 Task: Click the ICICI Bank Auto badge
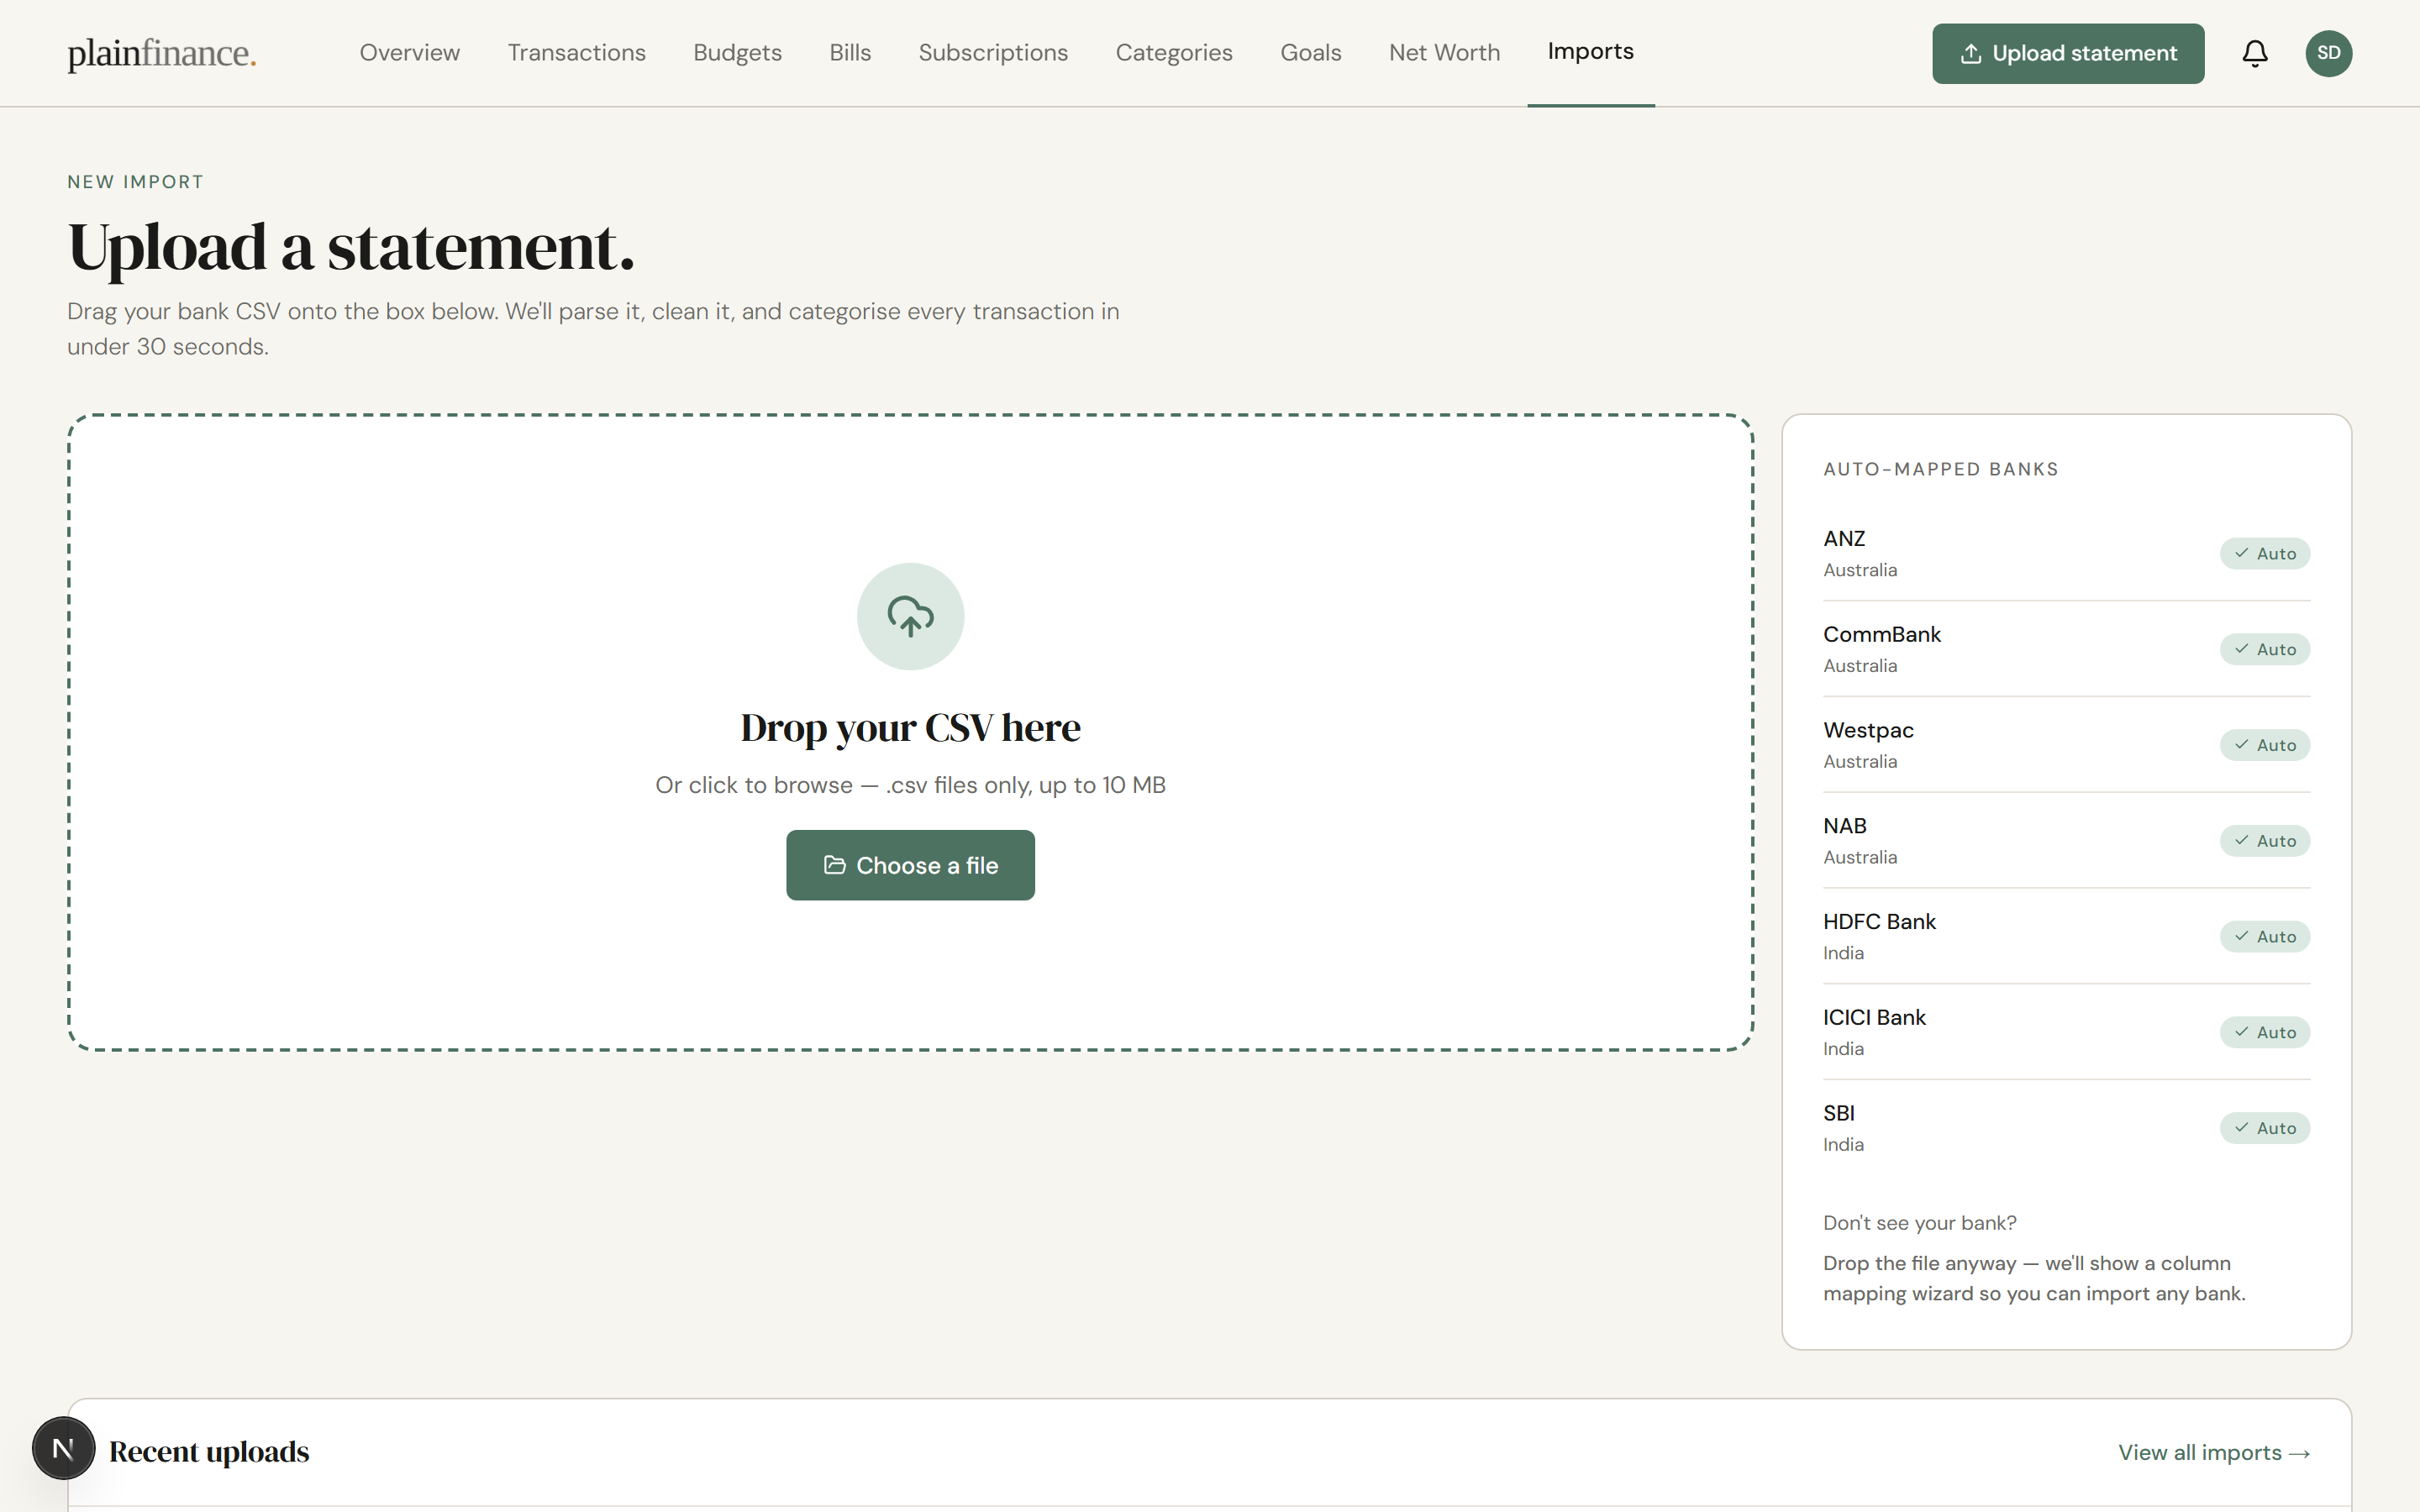pyautogui.click(x=2265, y=1032)
